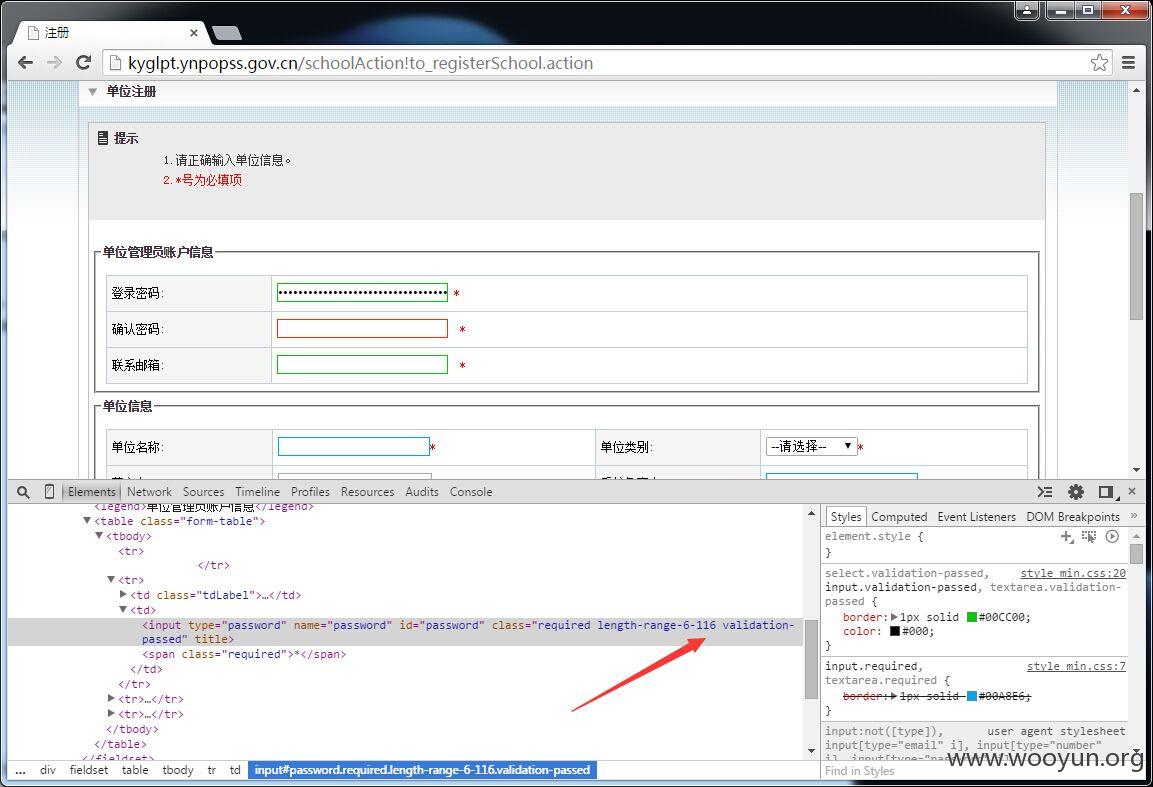Click the Elements panel scrollbar thumb
This screenshot has width=1153, height=787.
pos(811,658)
